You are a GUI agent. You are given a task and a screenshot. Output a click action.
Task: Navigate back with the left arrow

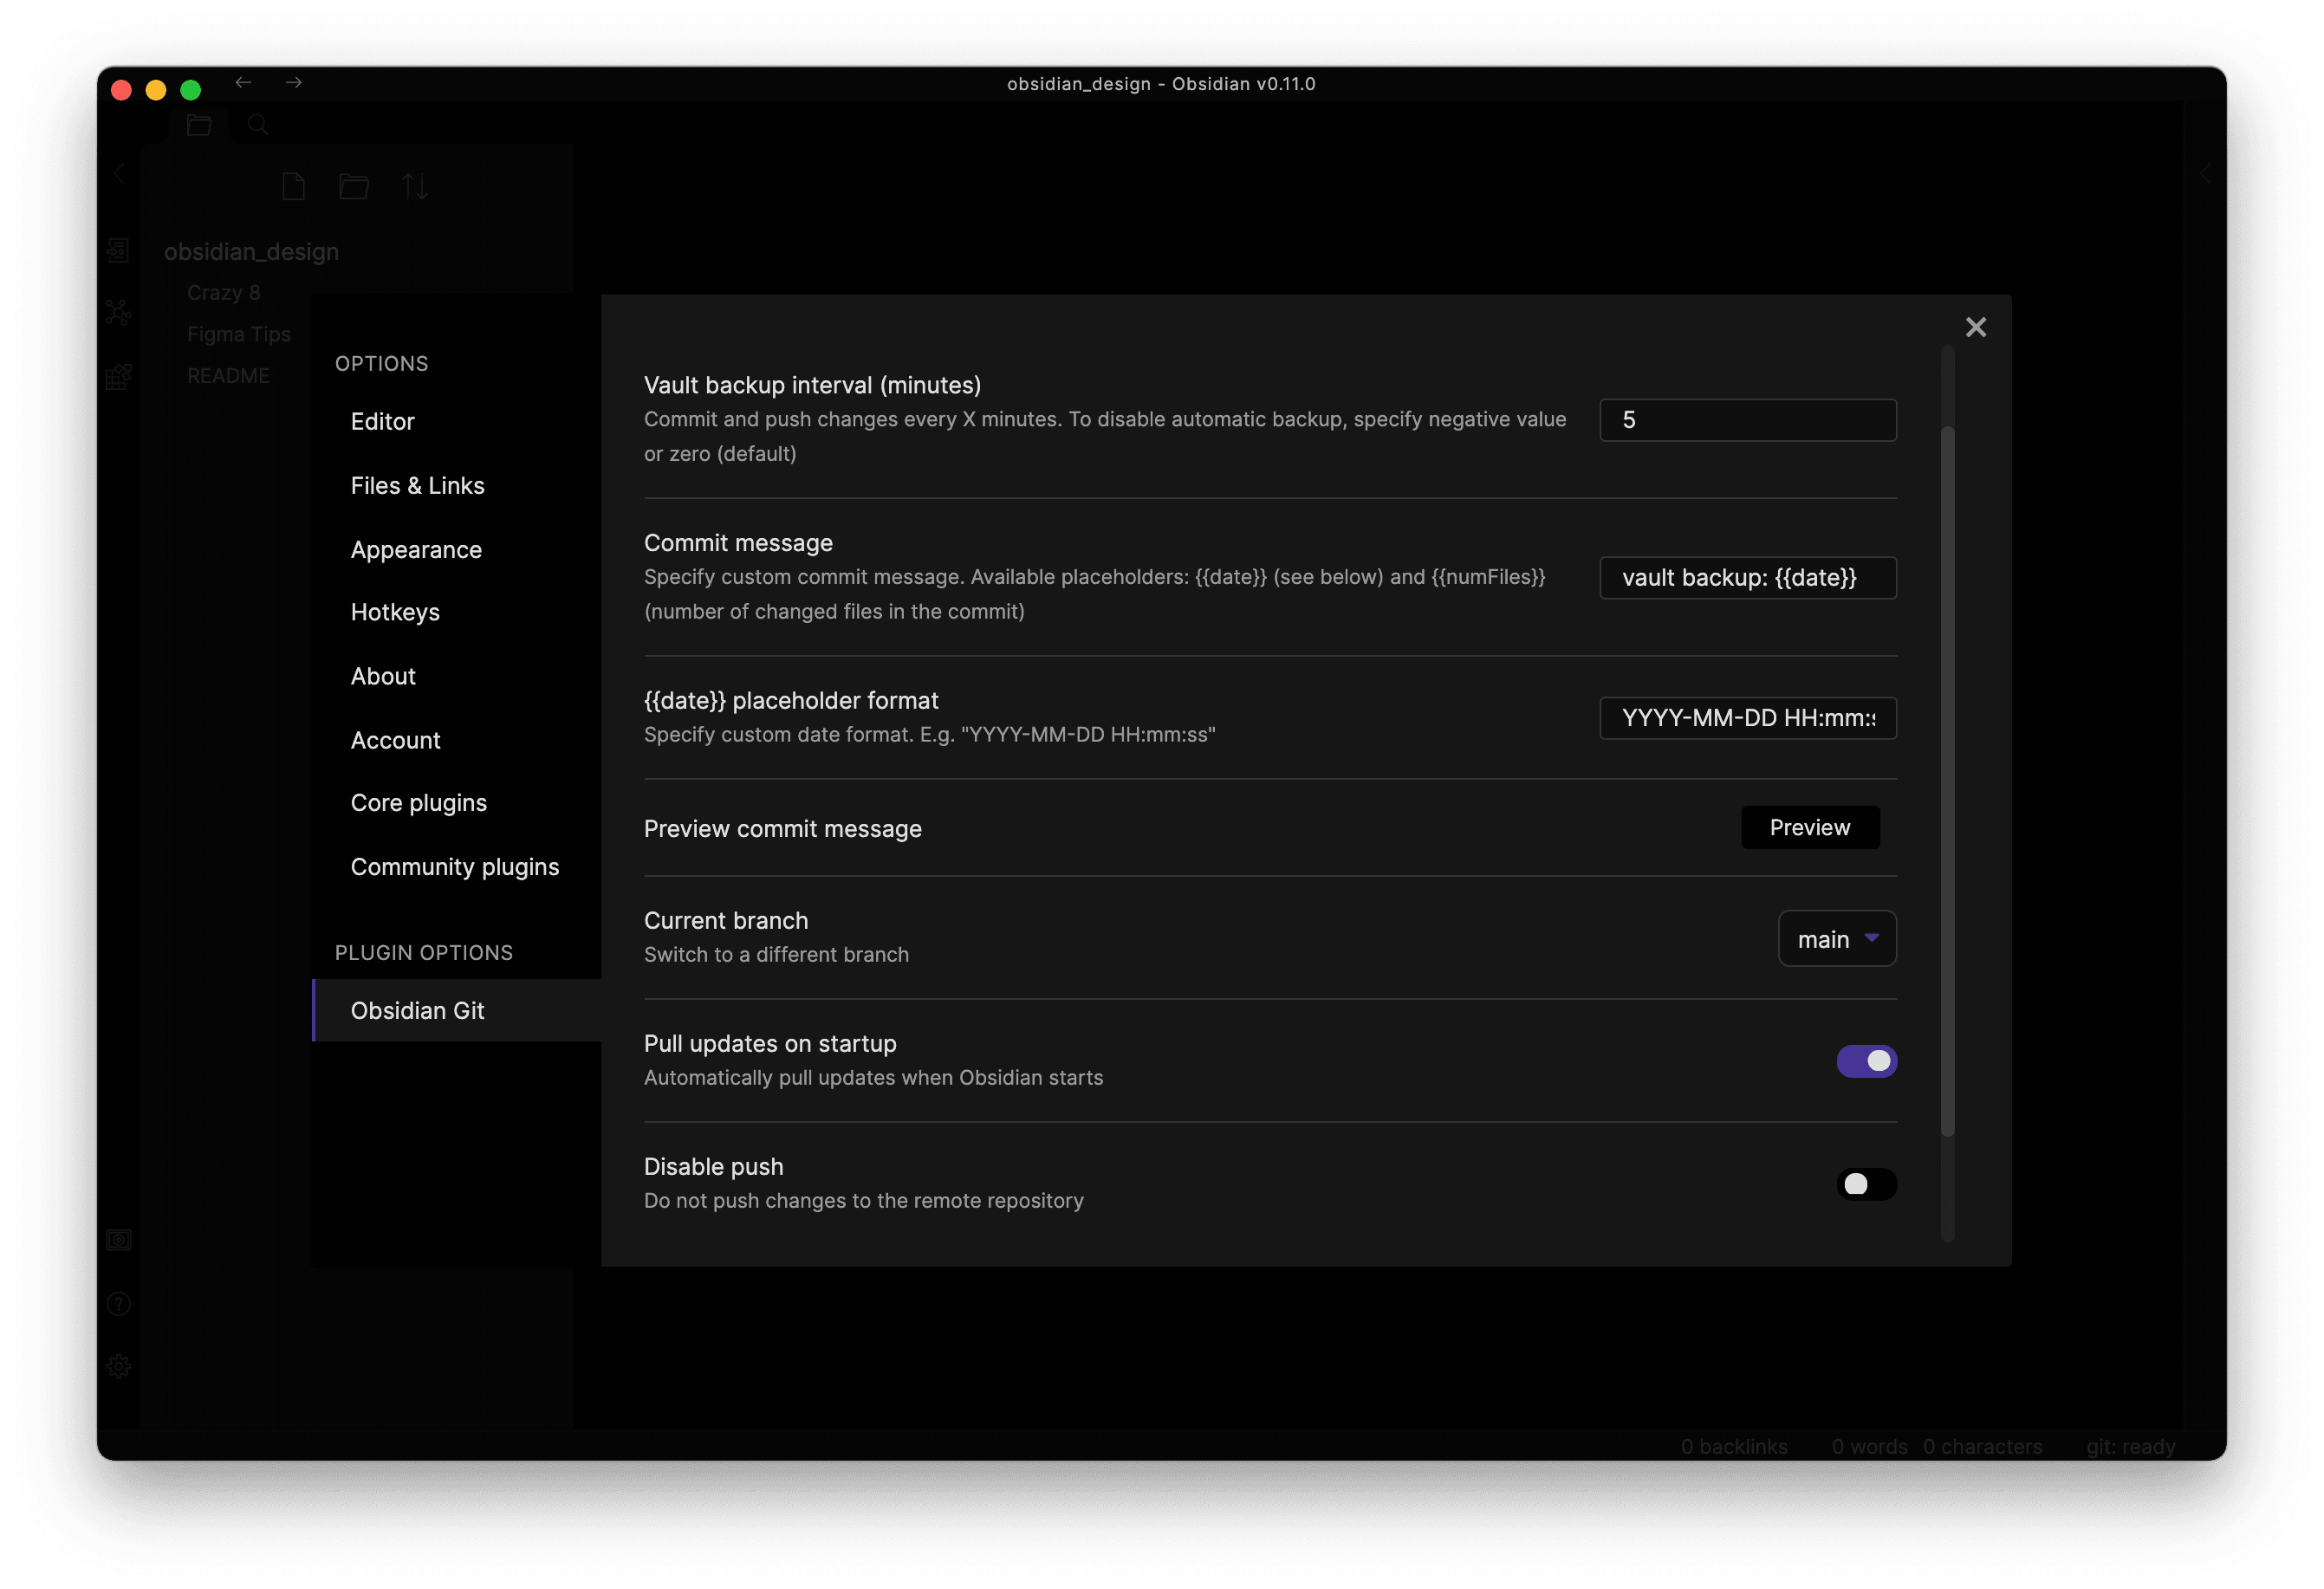click(243, 83)
